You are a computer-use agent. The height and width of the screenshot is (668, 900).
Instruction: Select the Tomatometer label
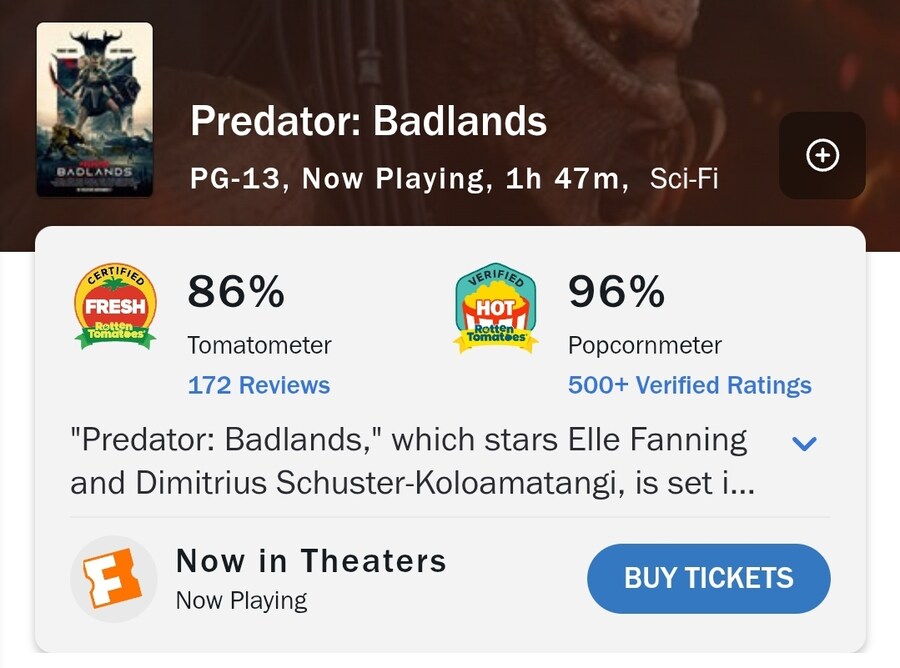(x=259, y=346)
